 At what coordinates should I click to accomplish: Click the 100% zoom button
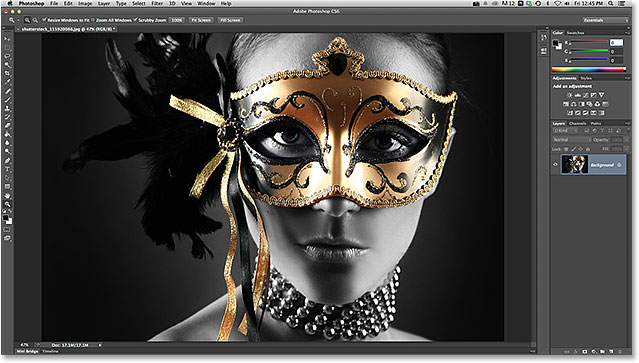click(176, 20)
